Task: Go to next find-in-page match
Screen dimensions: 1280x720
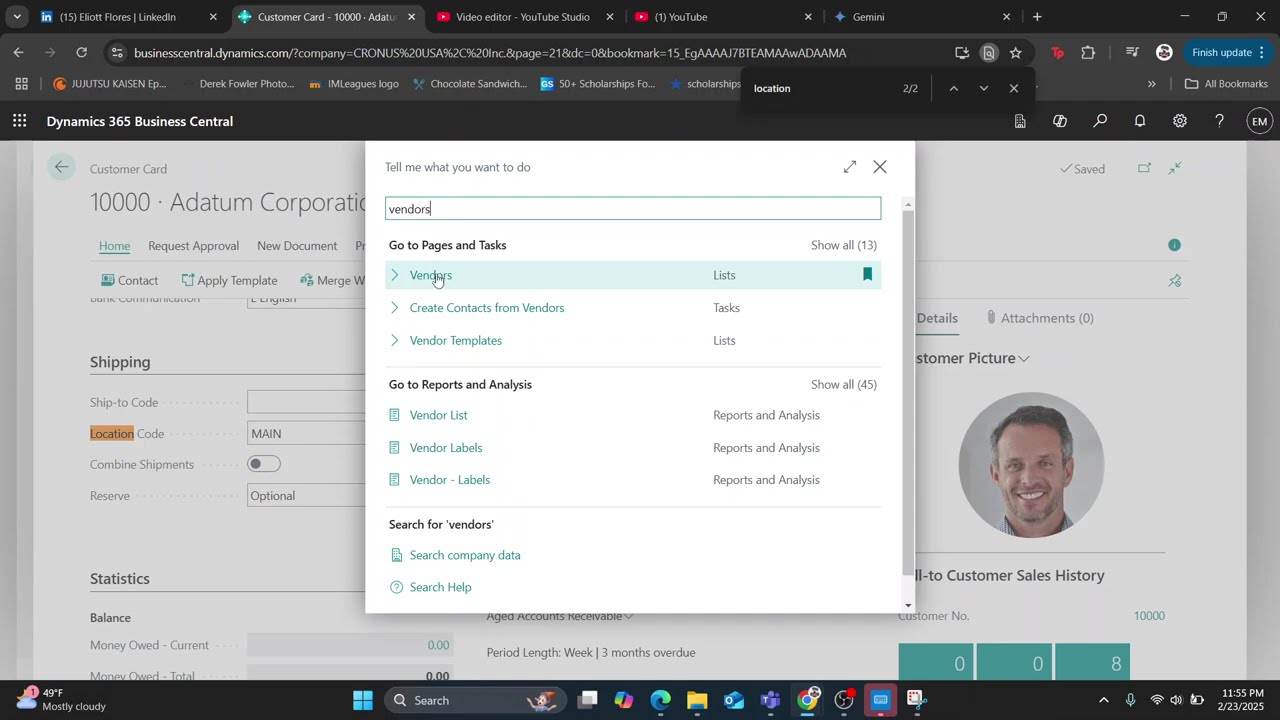Action: pyautogui.click(x=984, y=88)
